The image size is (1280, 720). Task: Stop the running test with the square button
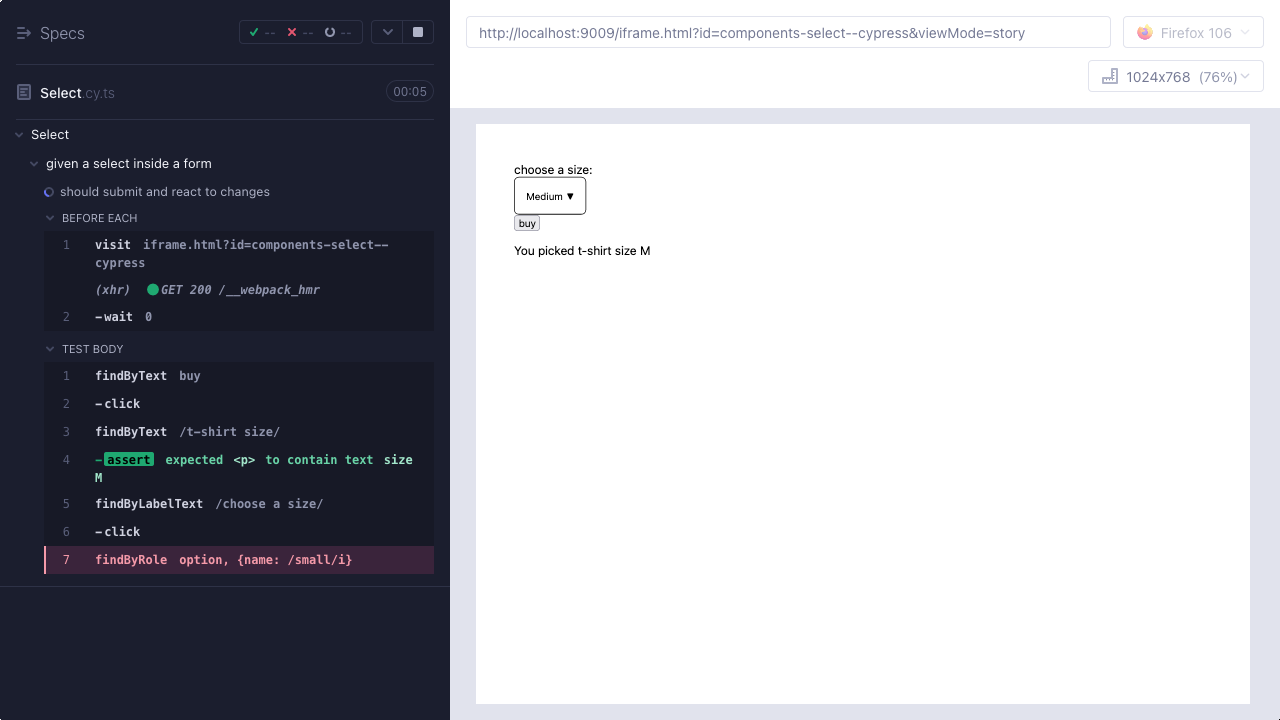coord(417,31)
